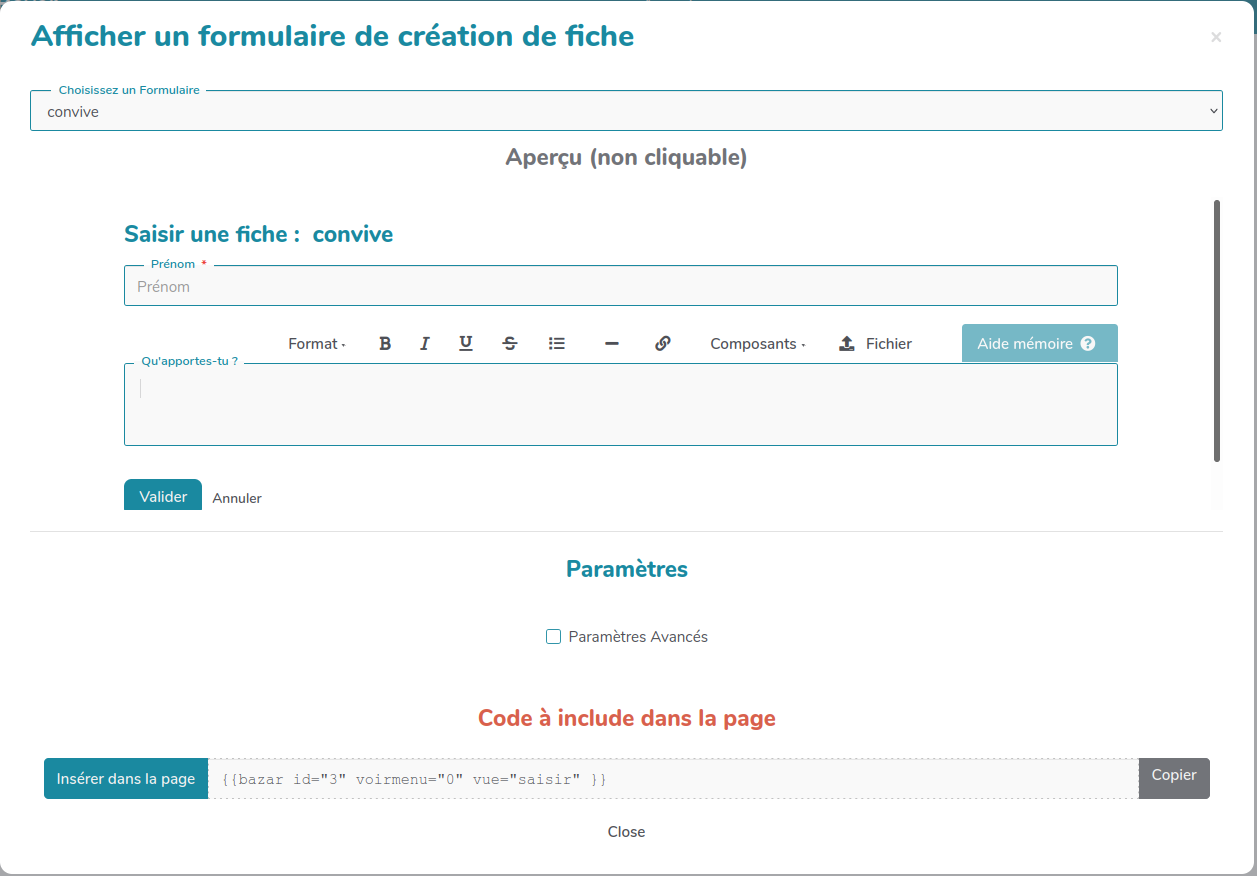Click the Annuler link
Image resolution: width=1257 pixels, height=876 pixels.
pos(237,498)
